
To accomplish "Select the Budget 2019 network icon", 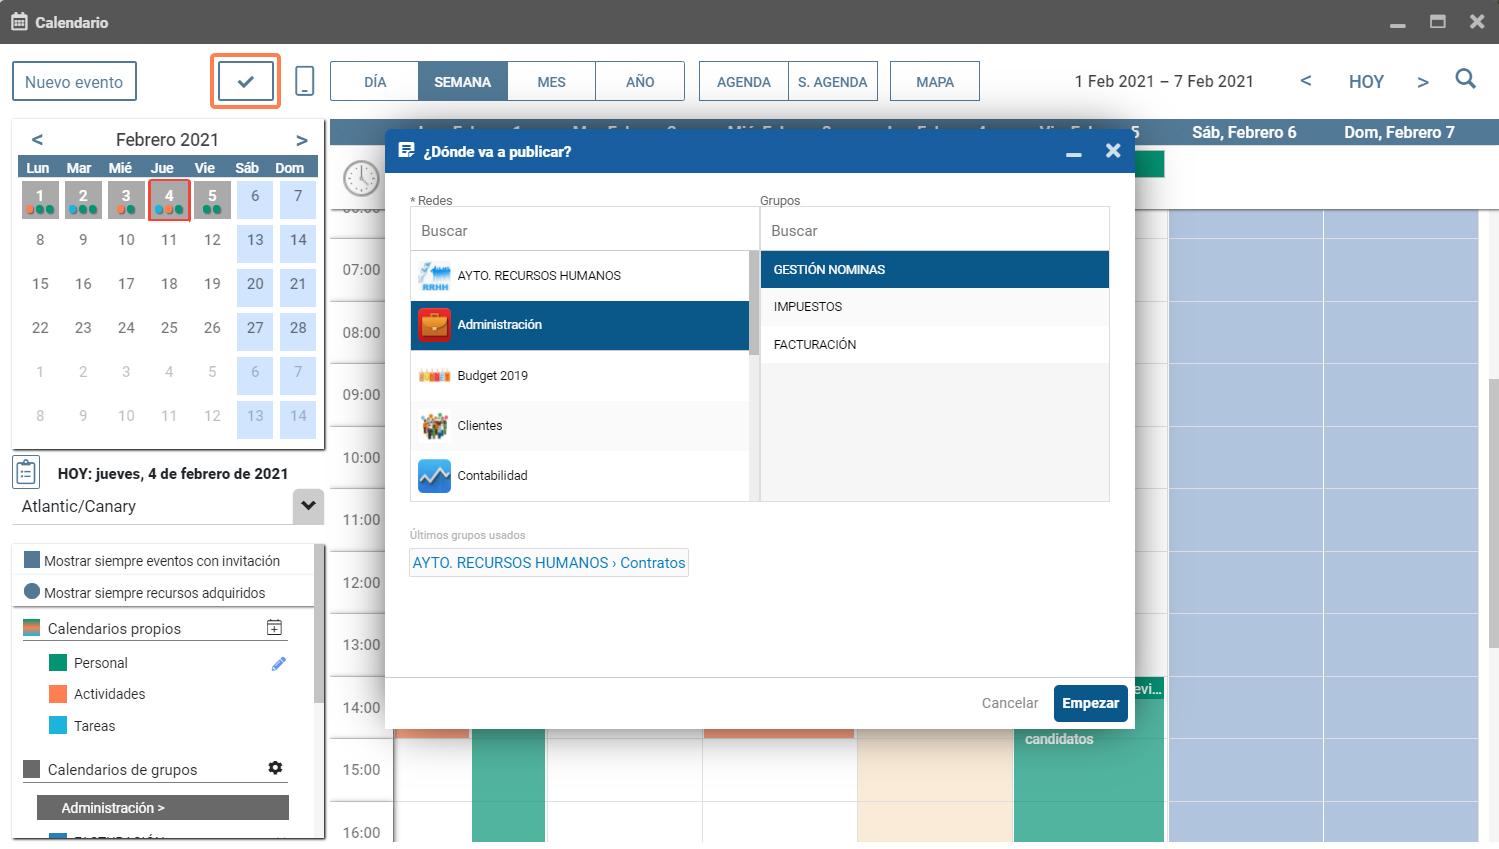I will 435,376.
